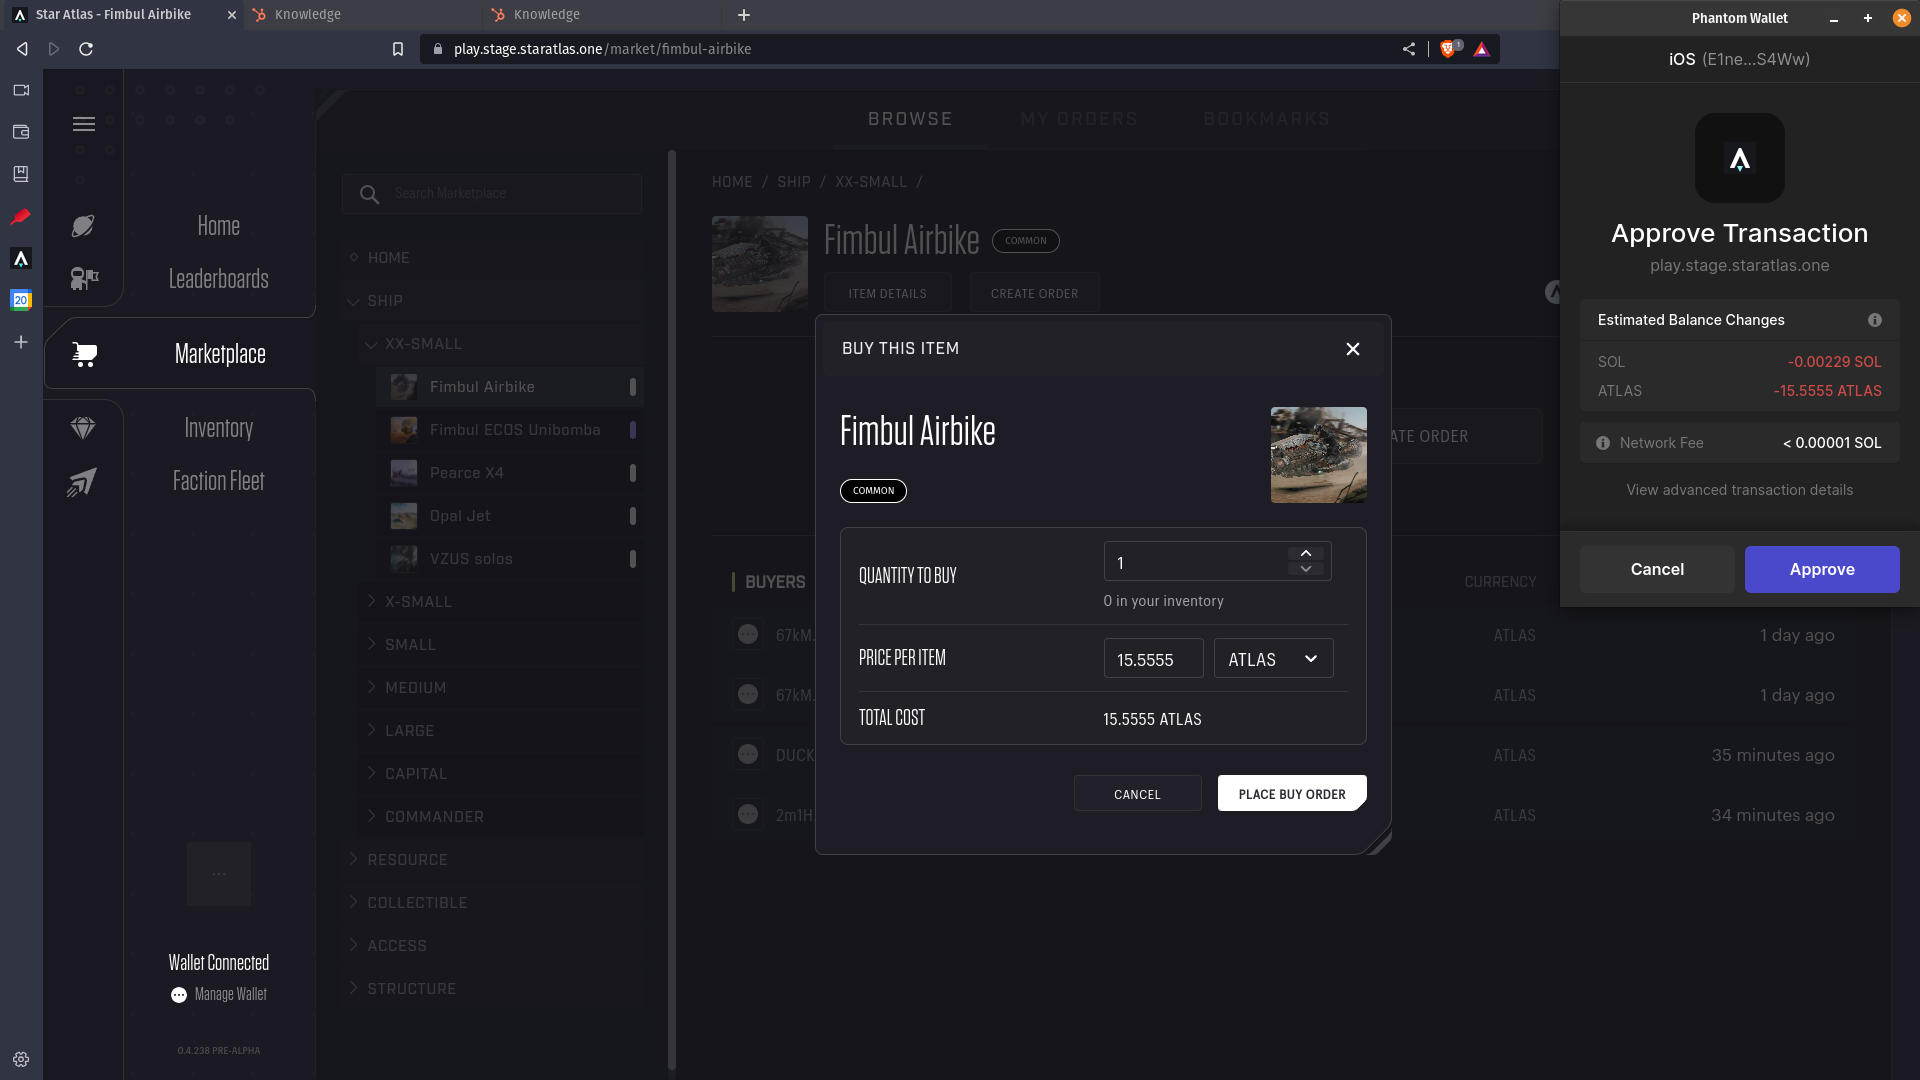The width and height of the screenshot is (1920, 1080).
Task: Click the browser forward navigation arrow
Action: (x=54, y=49)
